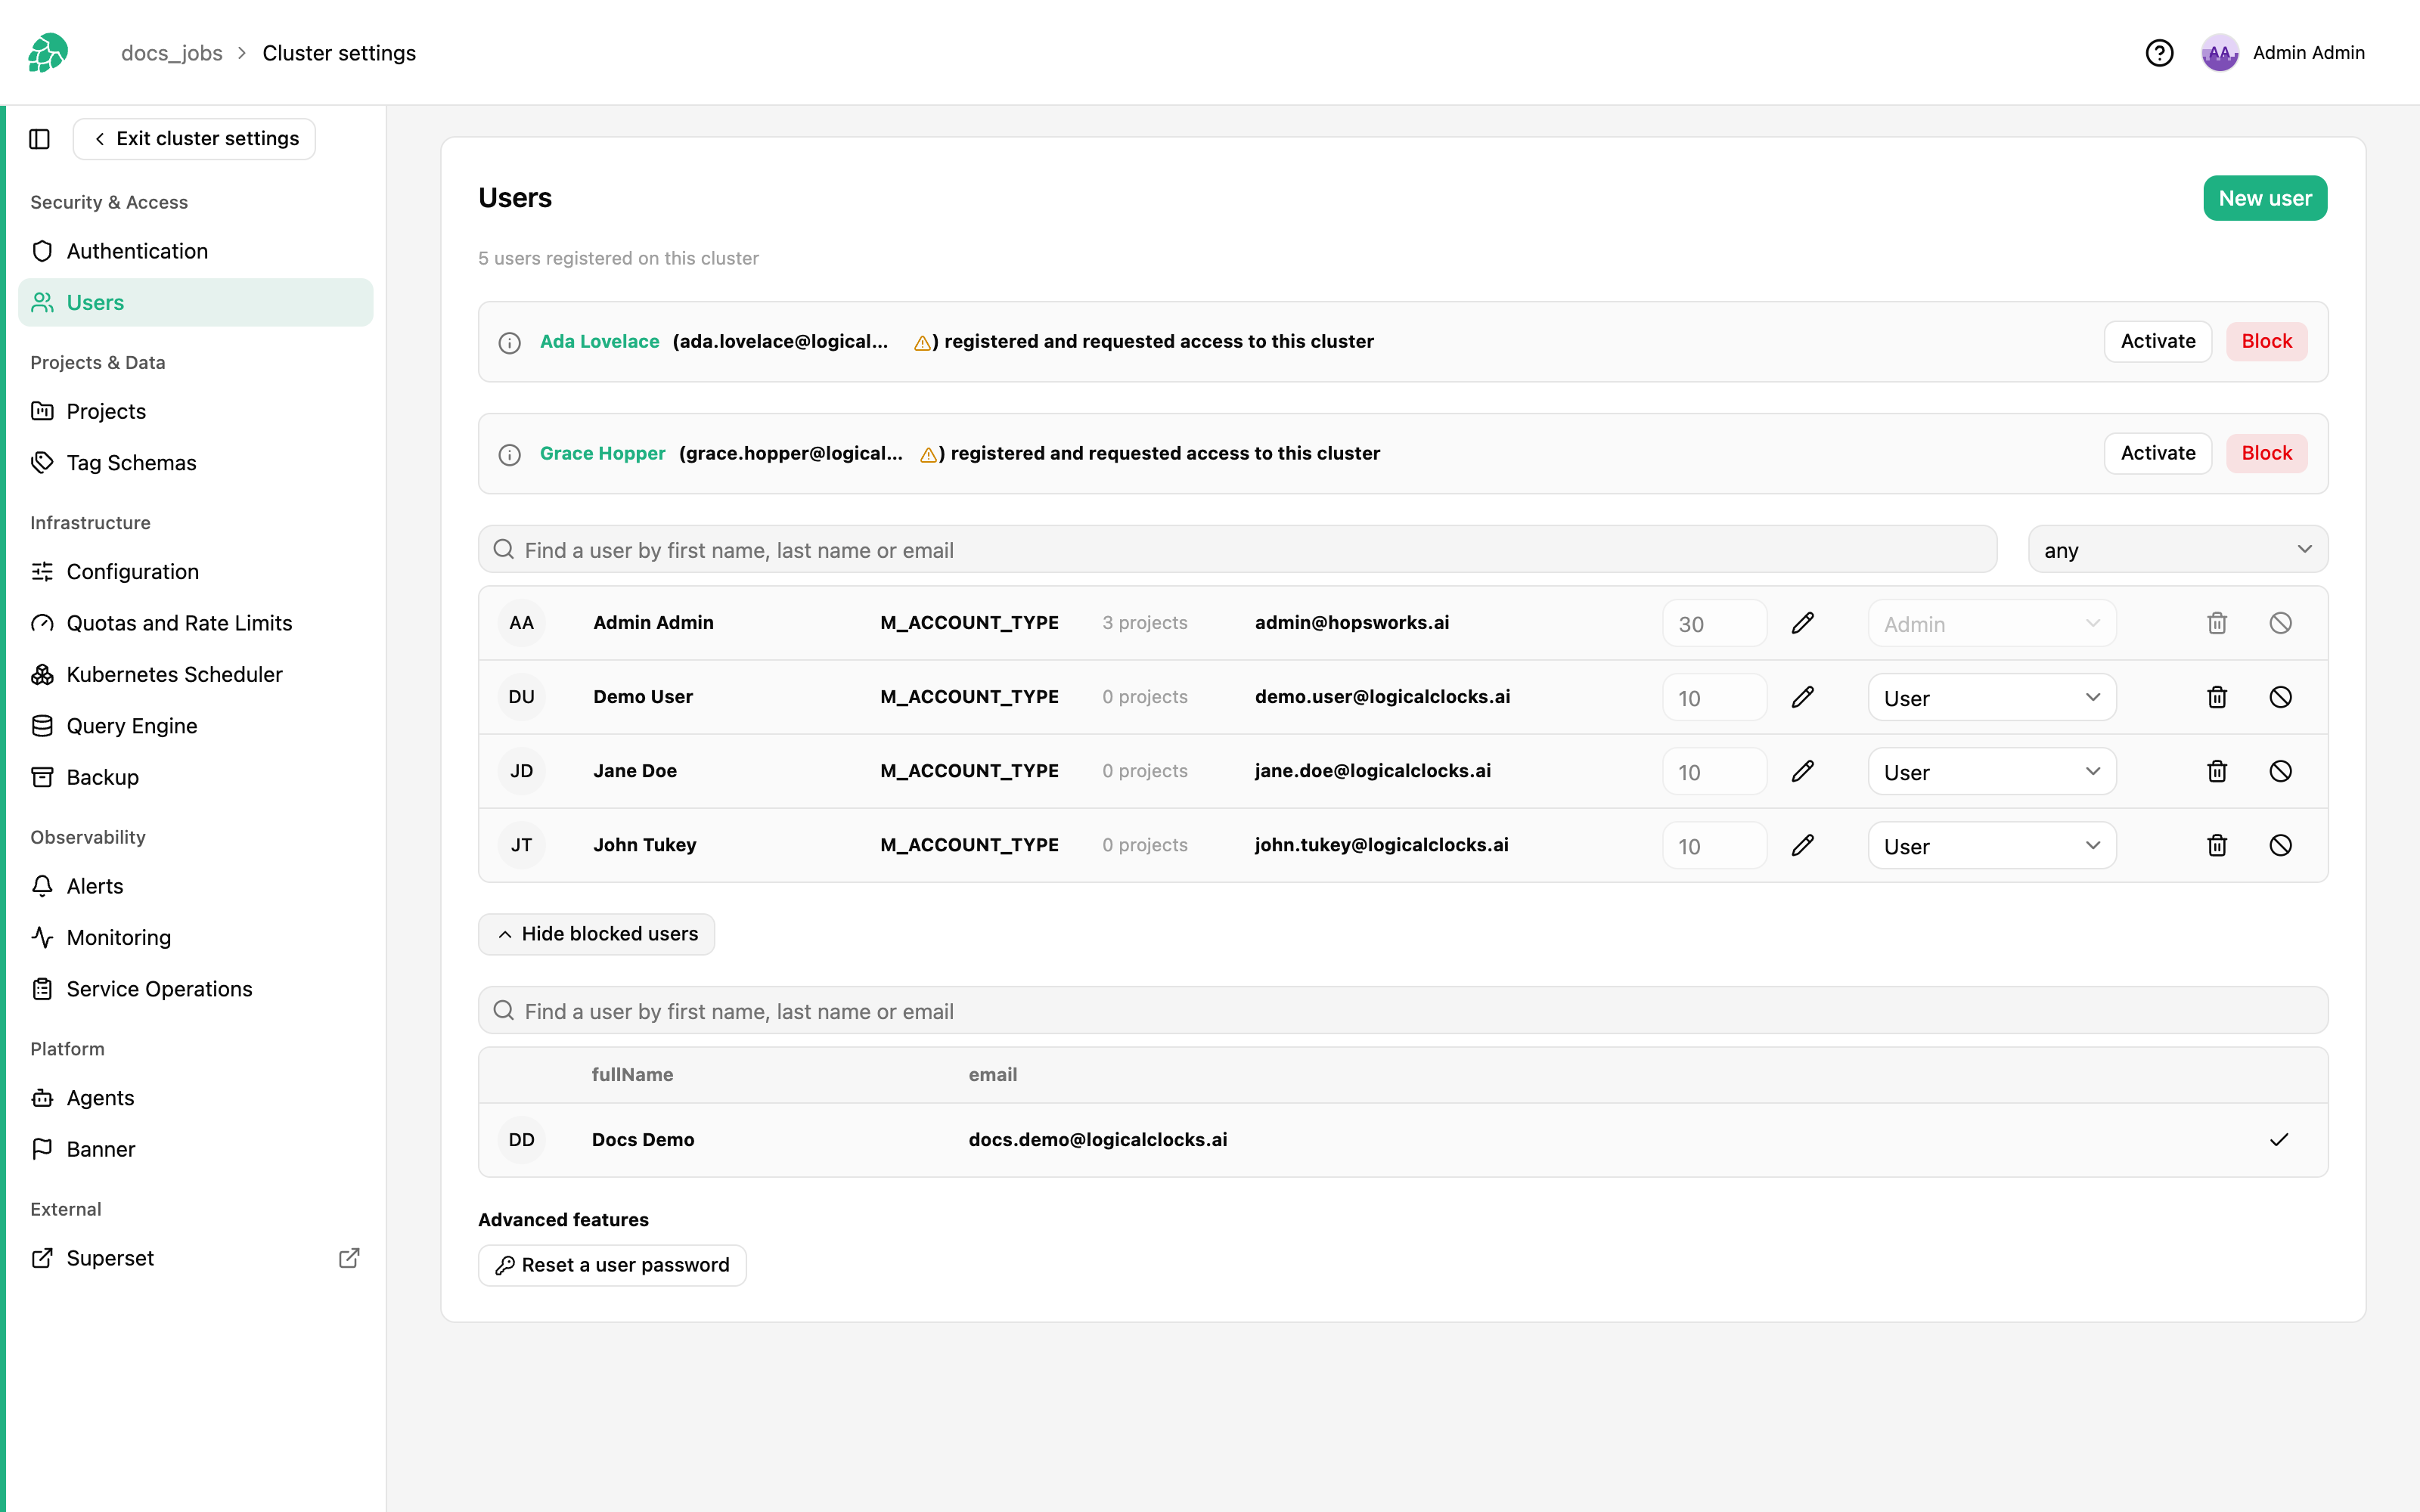This screenshot has height=1512, width=2420.
Task: Open Service Operations in sidebar
Action: [195, 989]
